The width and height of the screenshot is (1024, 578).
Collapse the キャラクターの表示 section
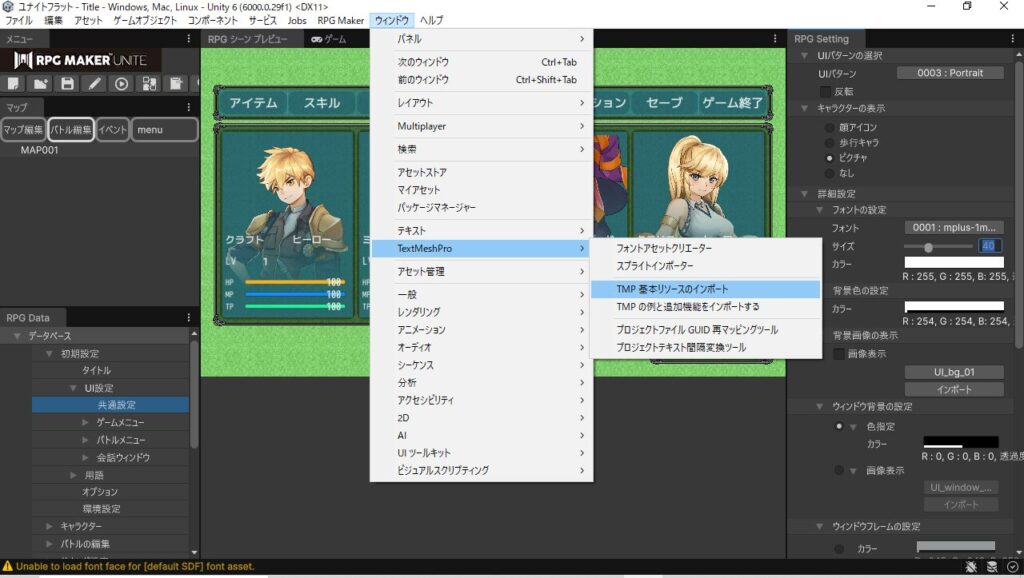coord(805,108)
